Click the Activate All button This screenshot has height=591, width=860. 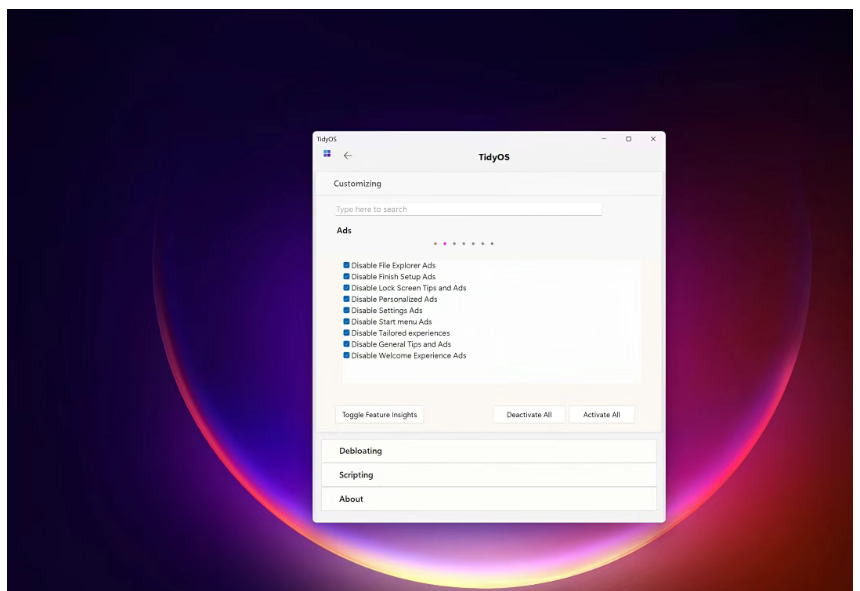click(602, 414)
